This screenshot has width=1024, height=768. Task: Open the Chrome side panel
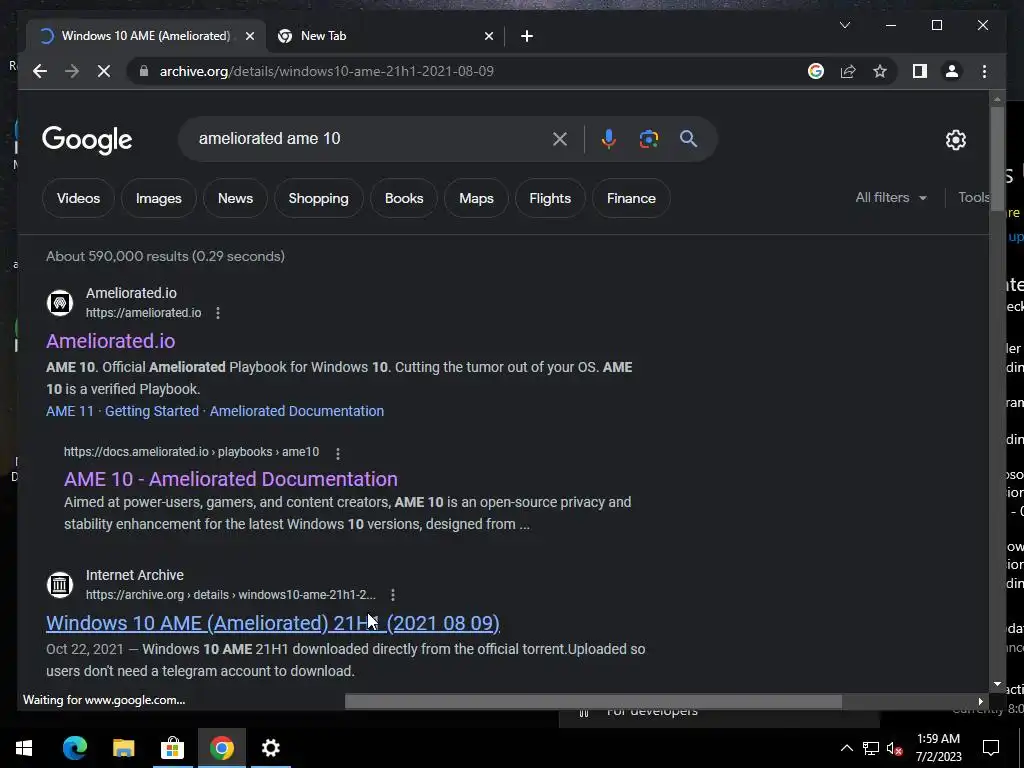(x=920, y=71)
